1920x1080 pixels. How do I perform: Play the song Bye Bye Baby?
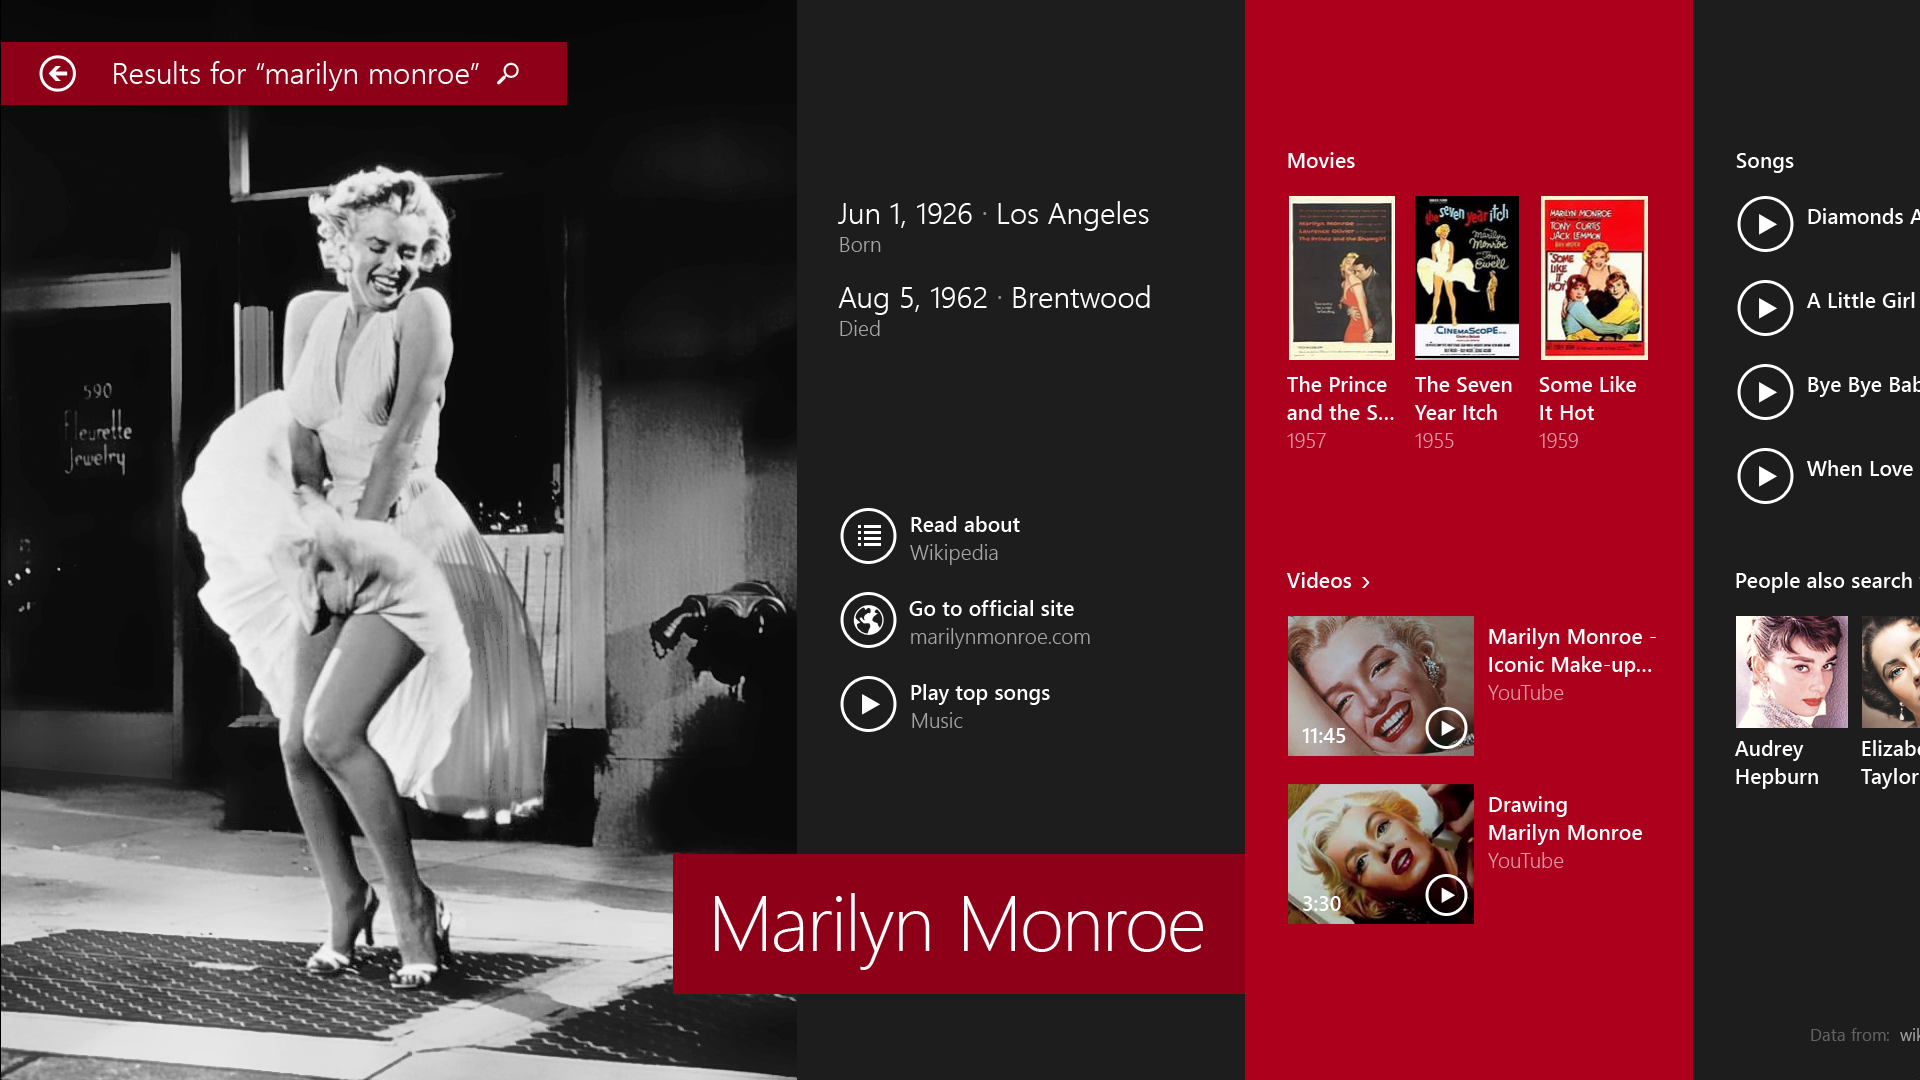pyautogui.click(x=1765, y=392)
